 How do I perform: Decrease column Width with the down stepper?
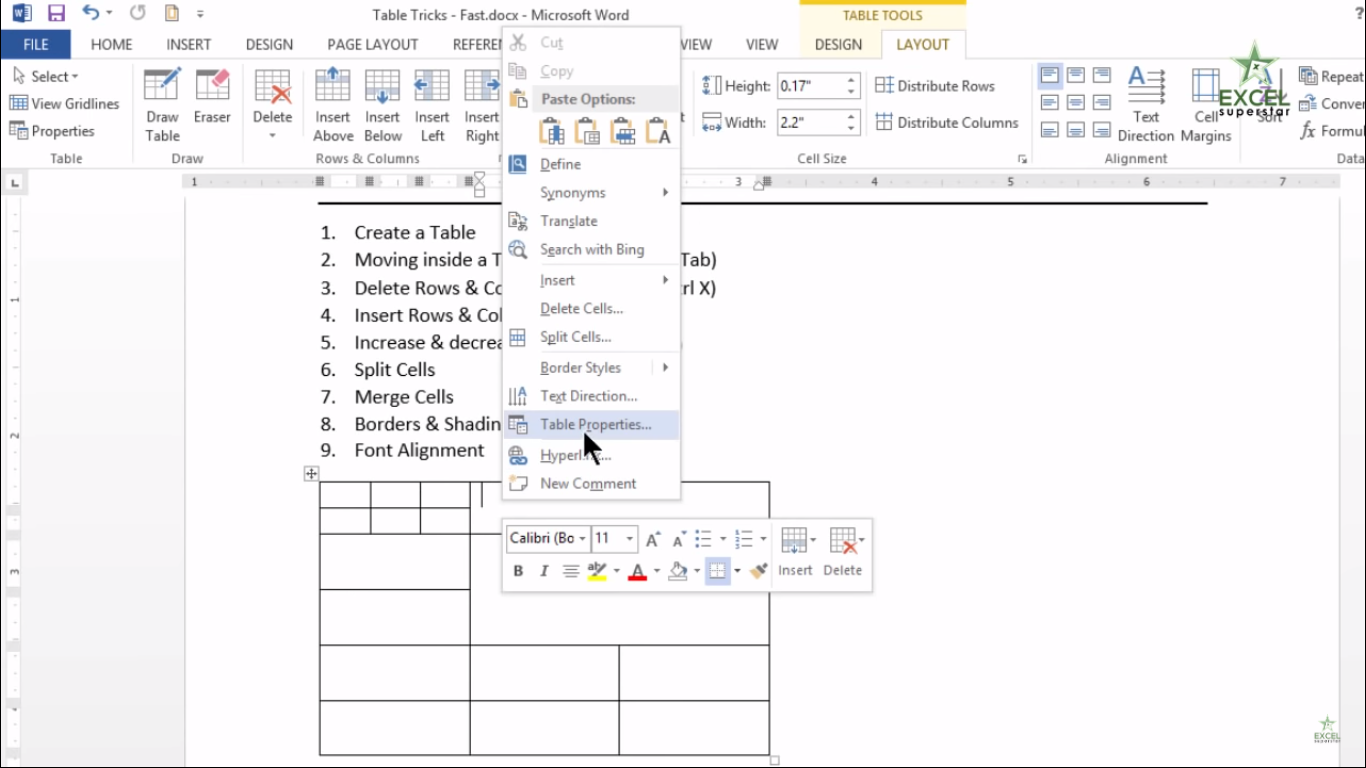pos(852,128)
